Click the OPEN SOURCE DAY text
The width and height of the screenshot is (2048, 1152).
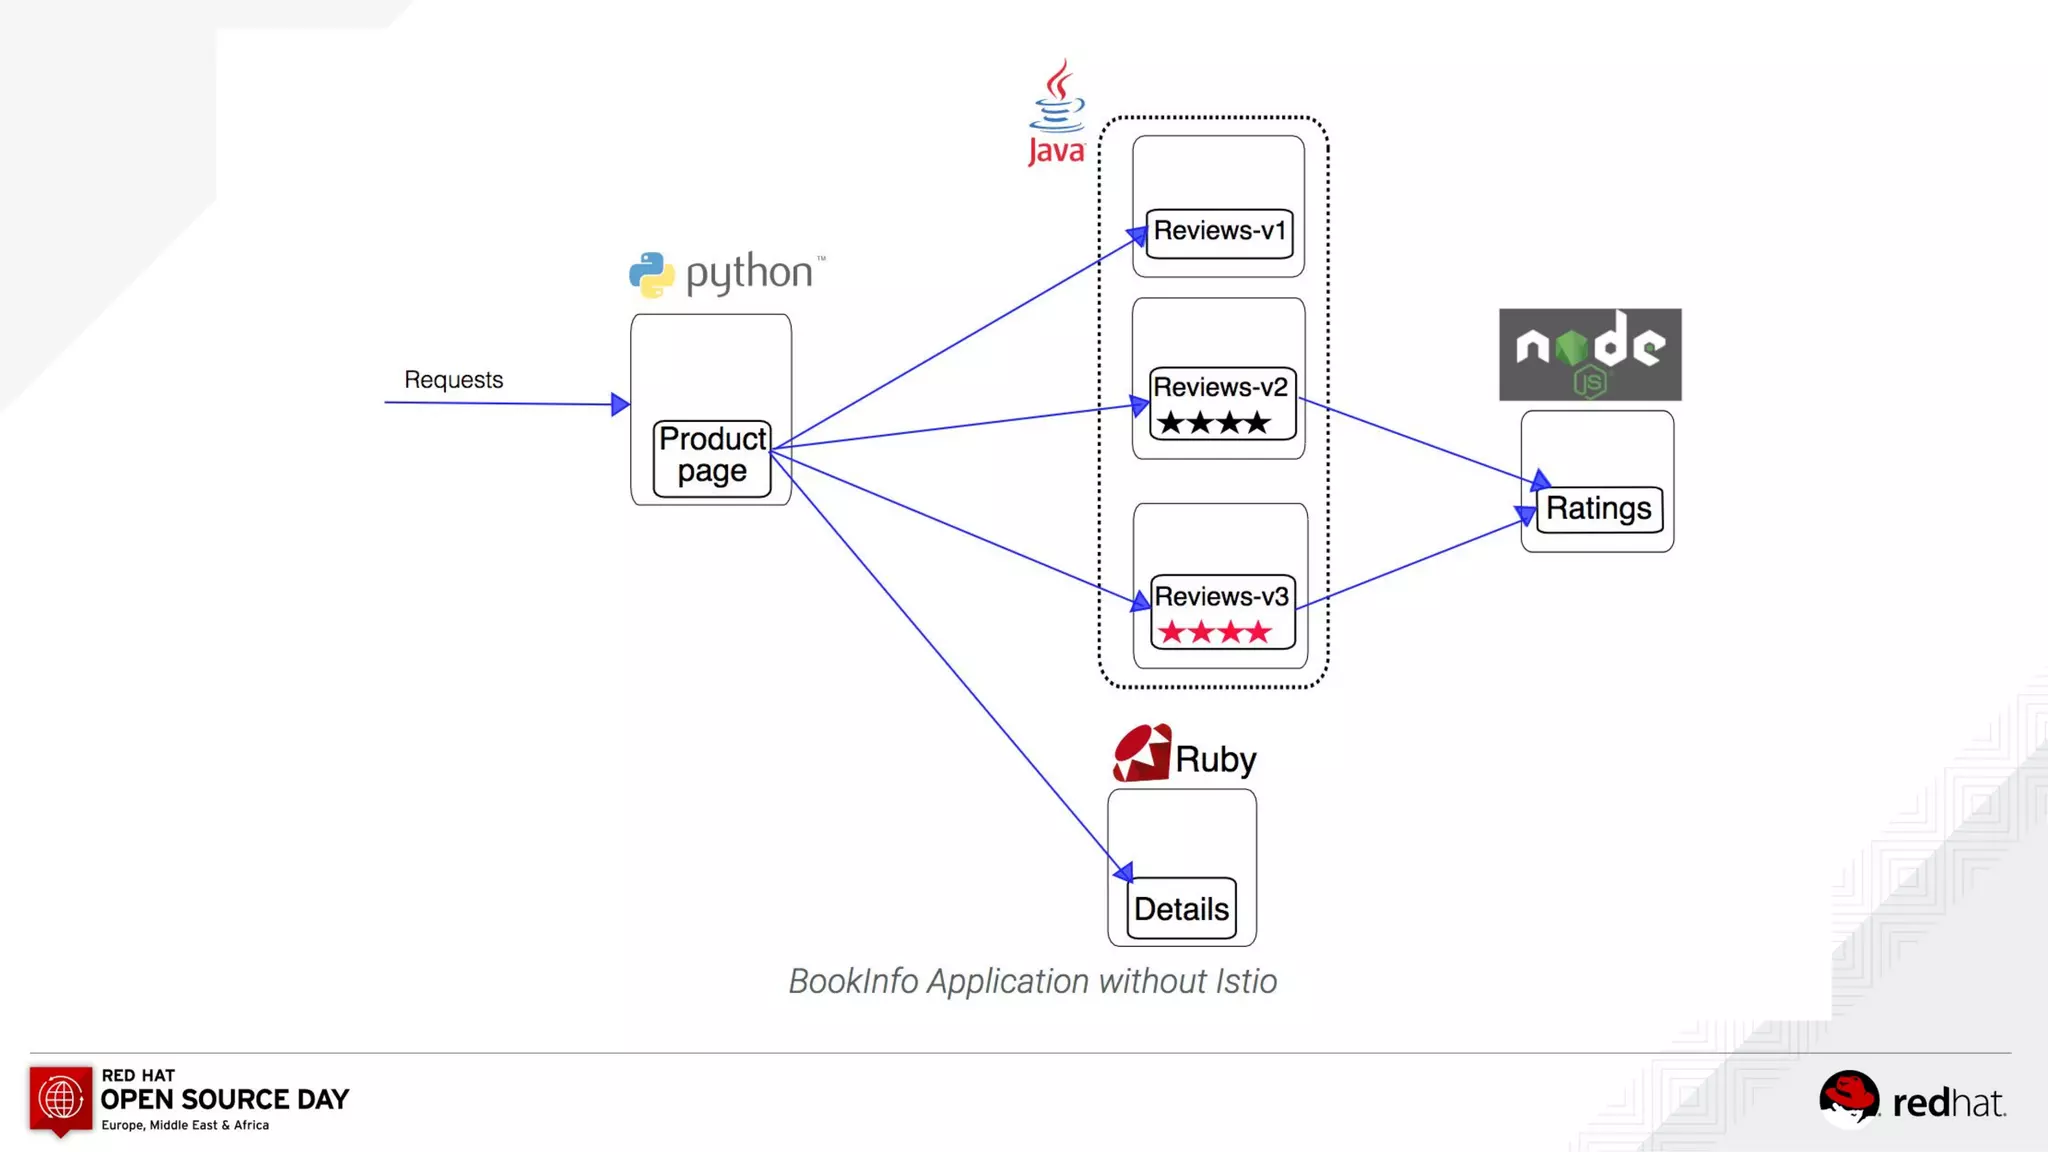tap(225, 1099)
